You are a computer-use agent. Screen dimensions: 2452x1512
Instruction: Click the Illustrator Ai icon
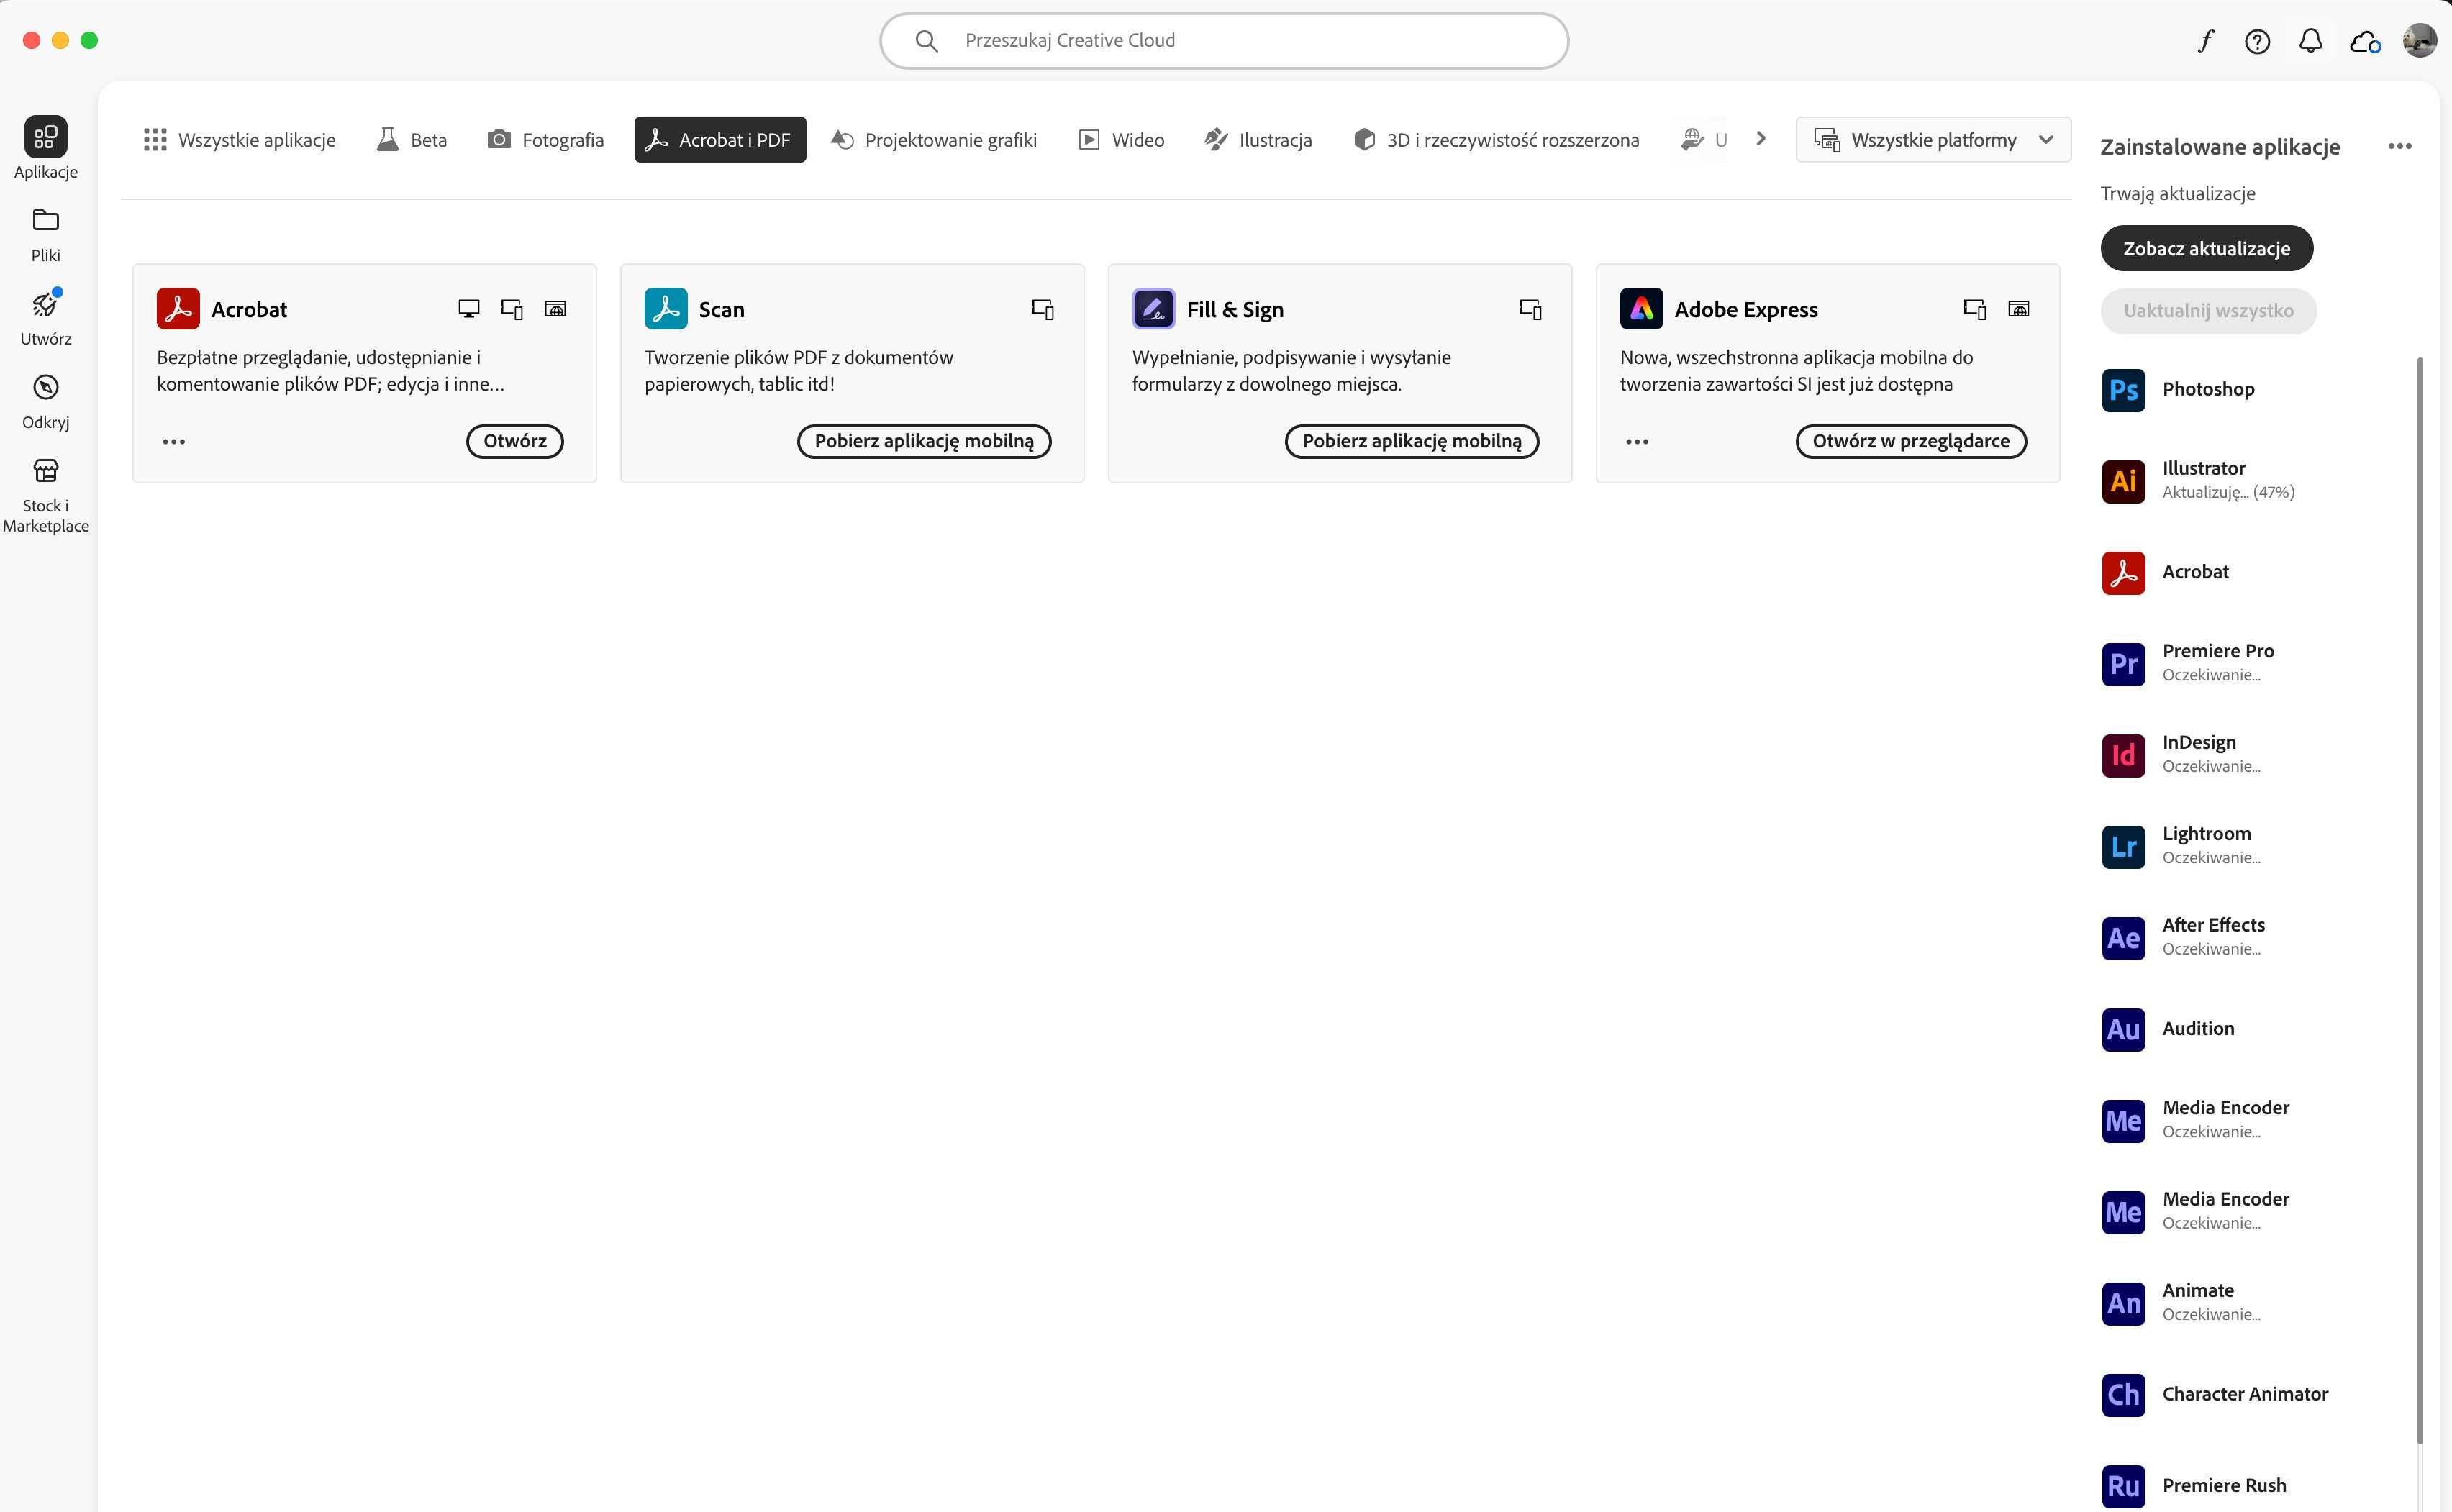click(x=2123, y=481)
